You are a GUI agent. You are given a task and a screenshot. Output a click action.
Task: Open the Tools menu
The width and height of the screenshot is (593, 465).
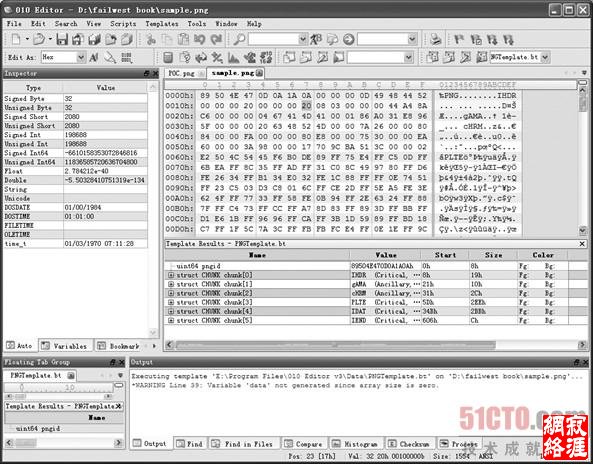(197, 23)
